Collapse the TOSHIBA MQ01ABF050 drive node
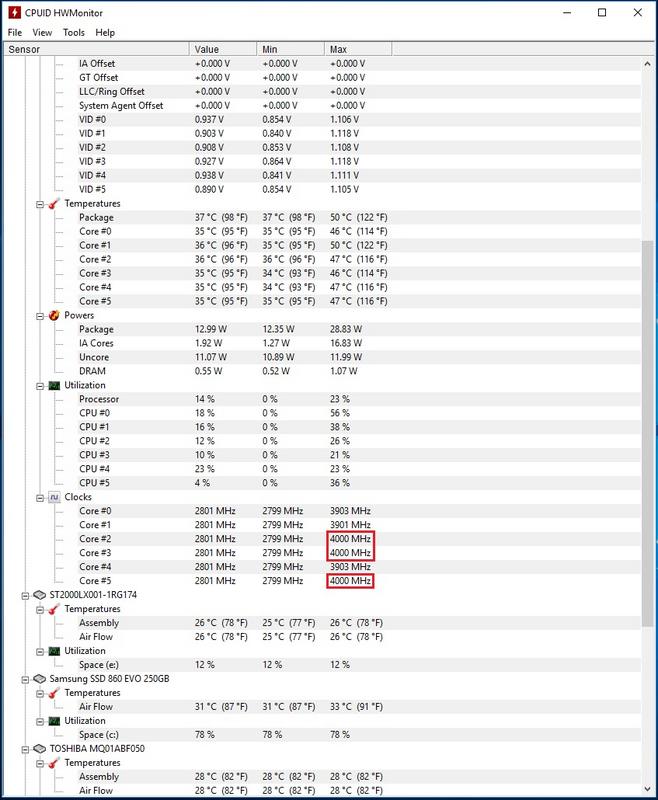 pos(25,749)
